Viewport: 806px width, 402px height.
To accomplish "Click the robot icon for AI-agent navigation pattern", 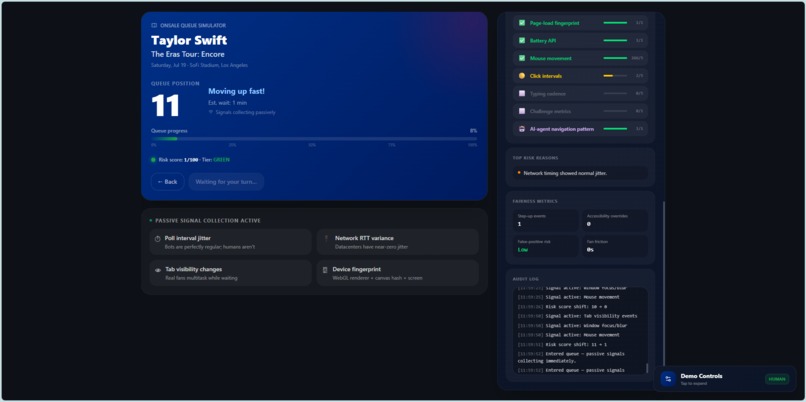I will (522, 129).
